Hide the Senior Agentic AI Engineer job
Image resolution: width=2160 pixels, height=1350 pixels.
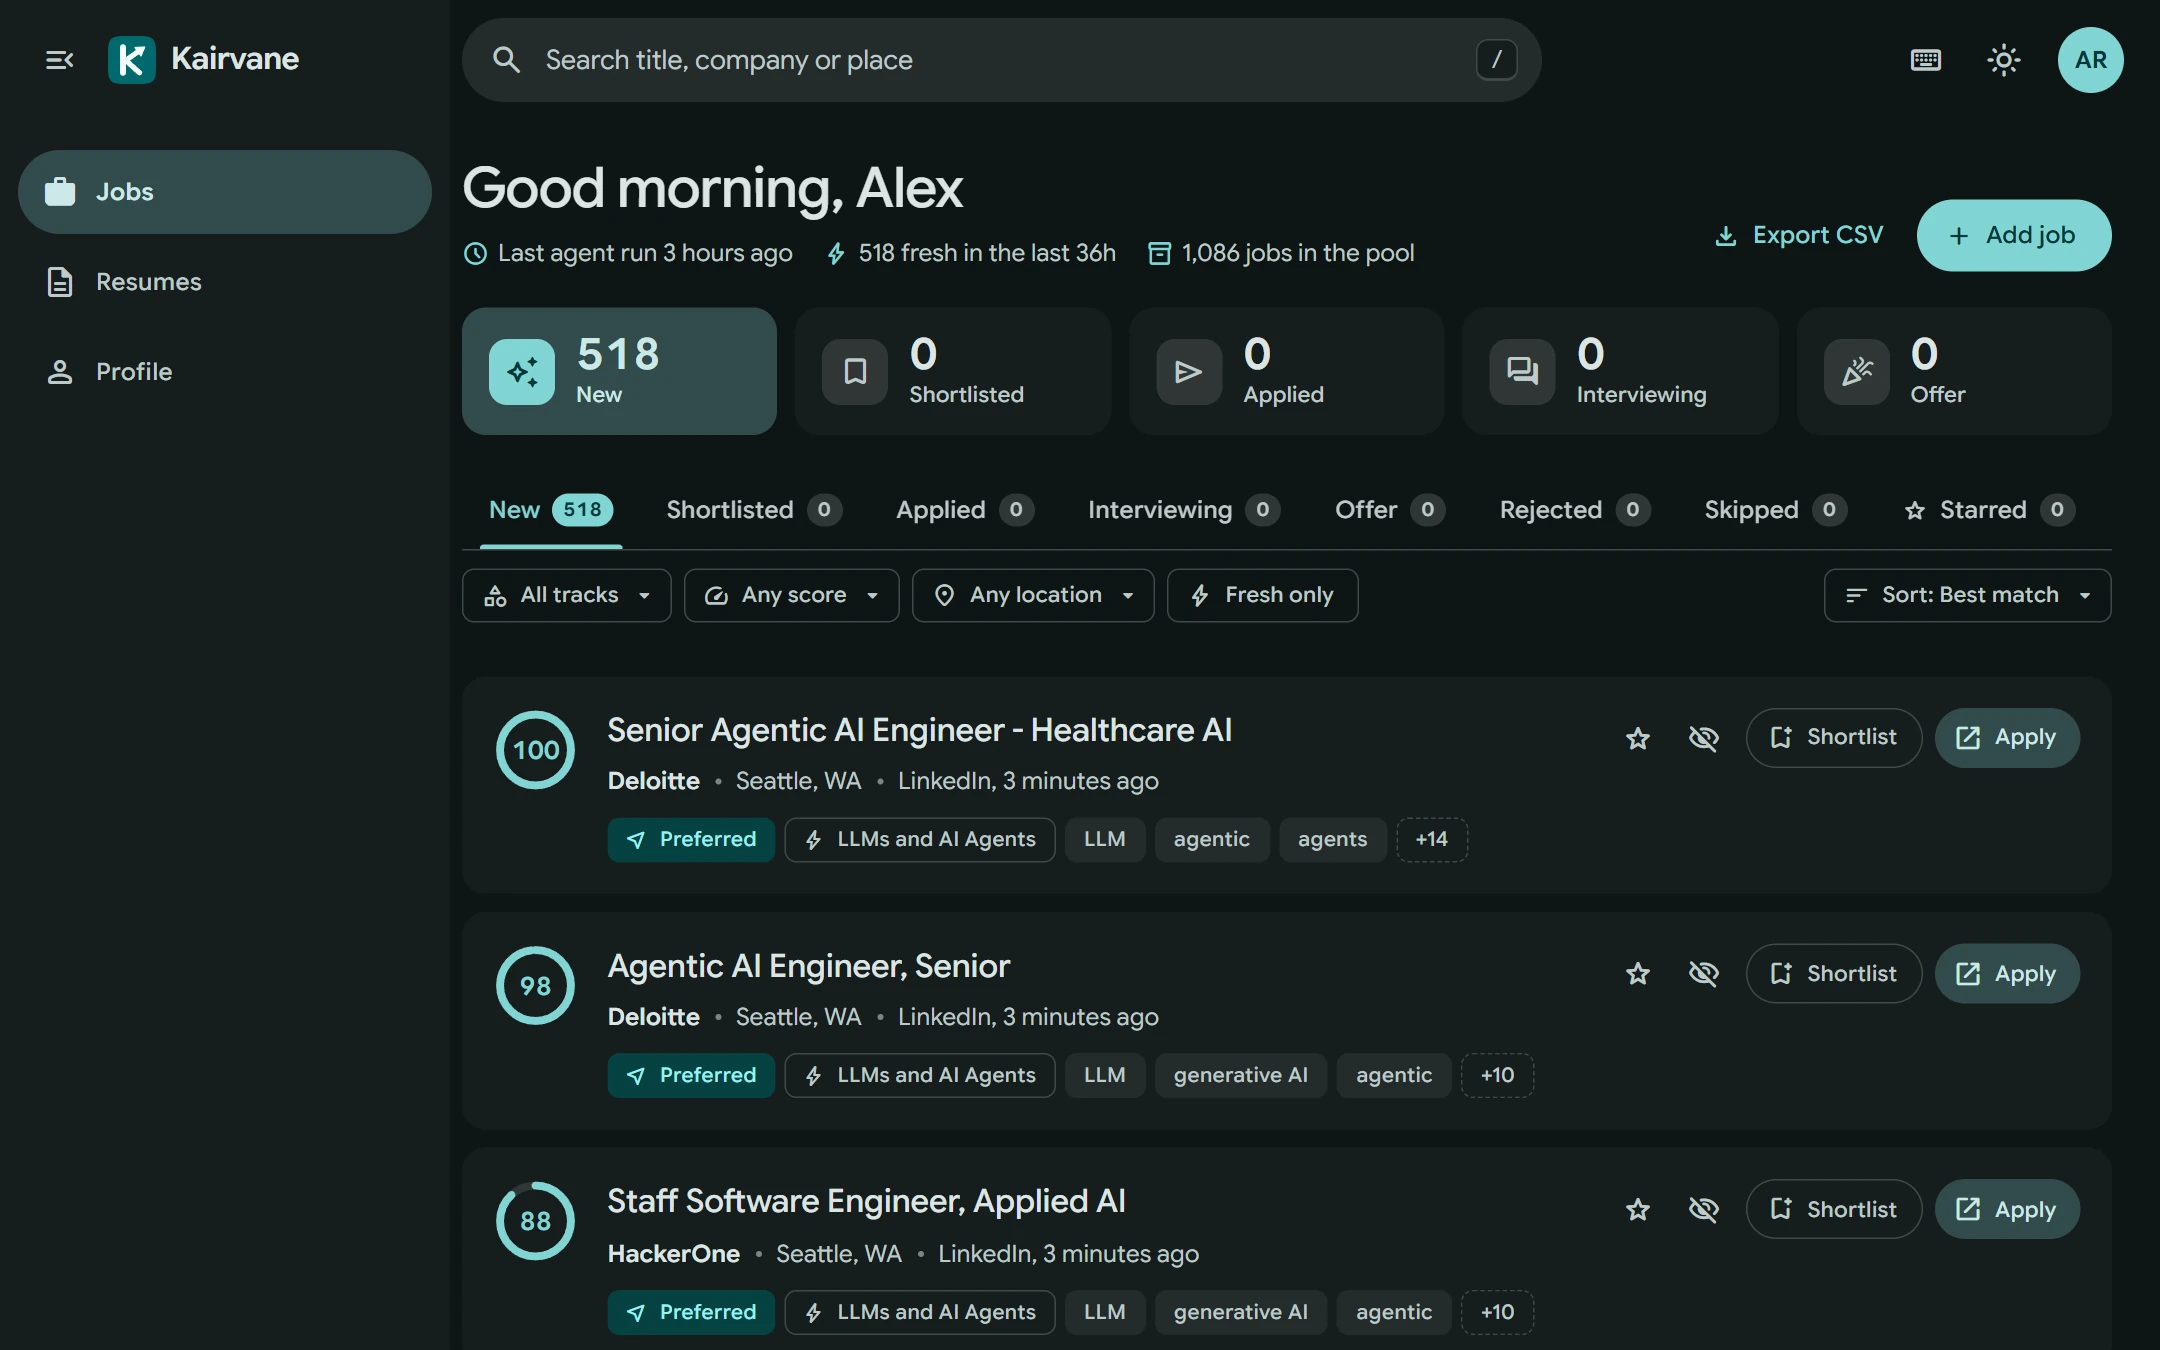pos(1704,738)
